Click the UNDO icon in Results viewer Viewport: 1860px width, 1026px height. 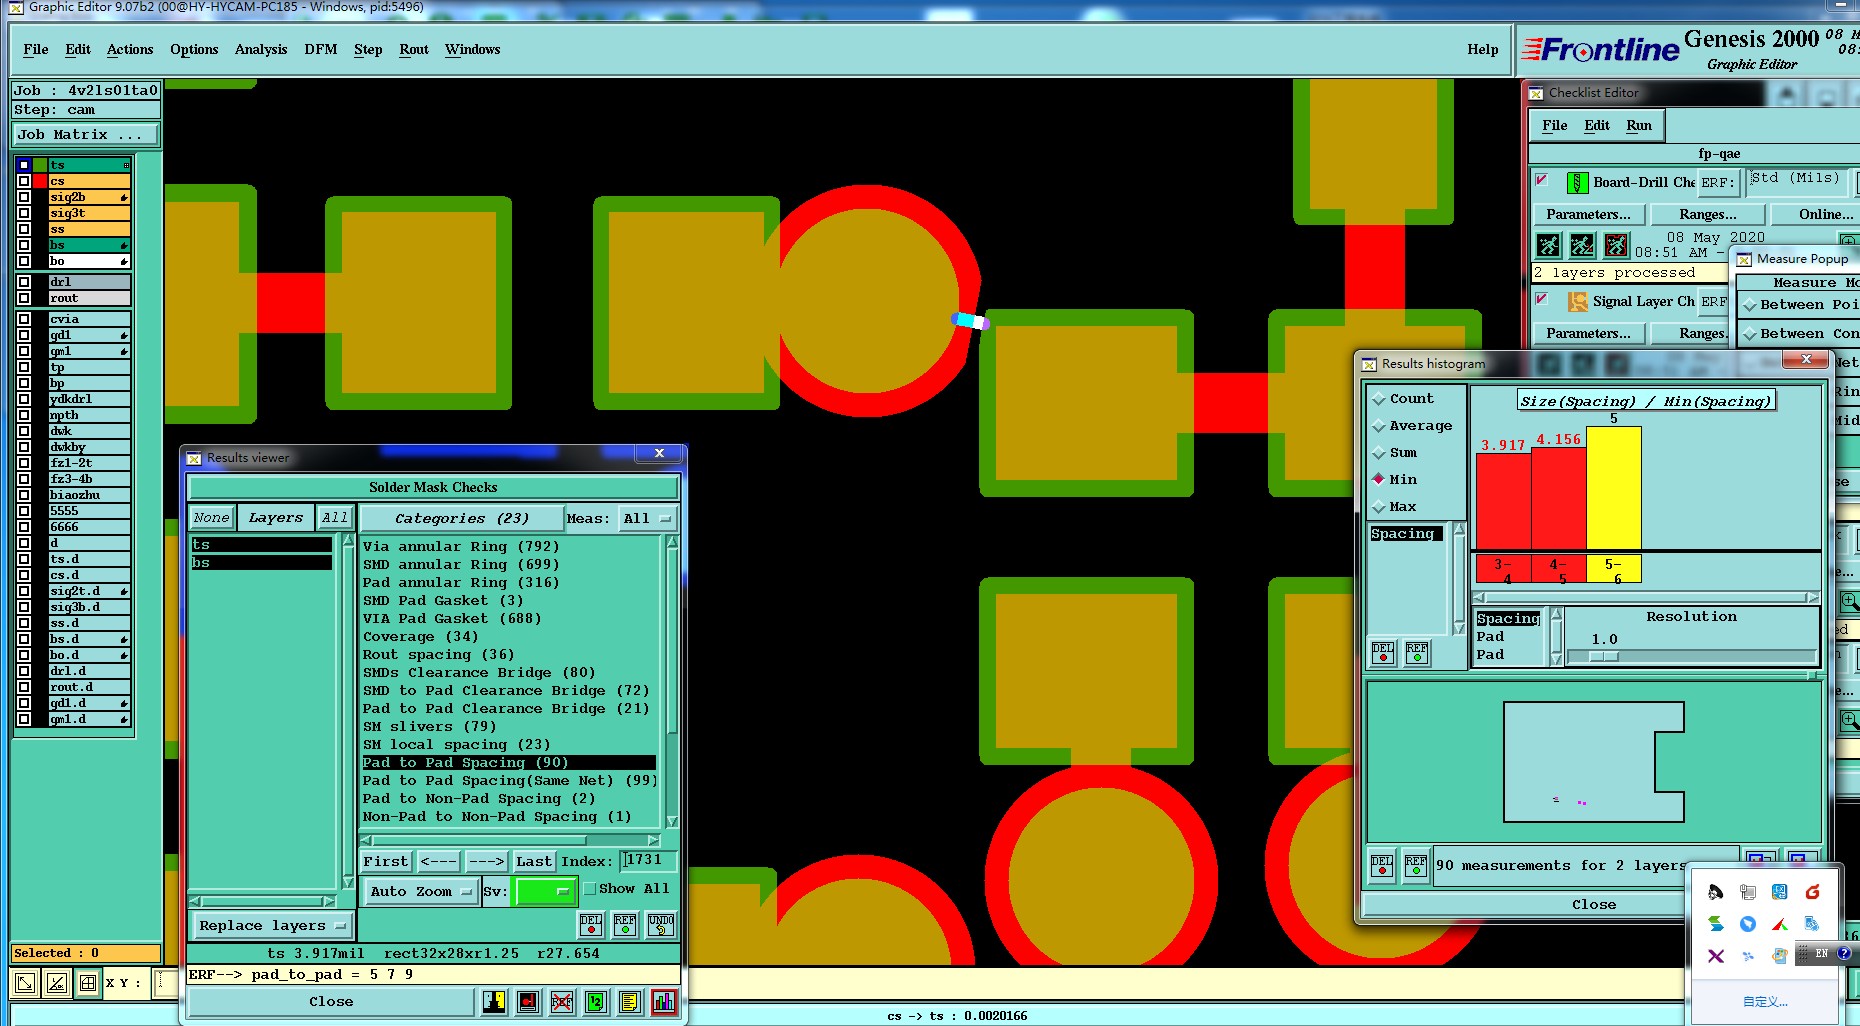[660, 924]
